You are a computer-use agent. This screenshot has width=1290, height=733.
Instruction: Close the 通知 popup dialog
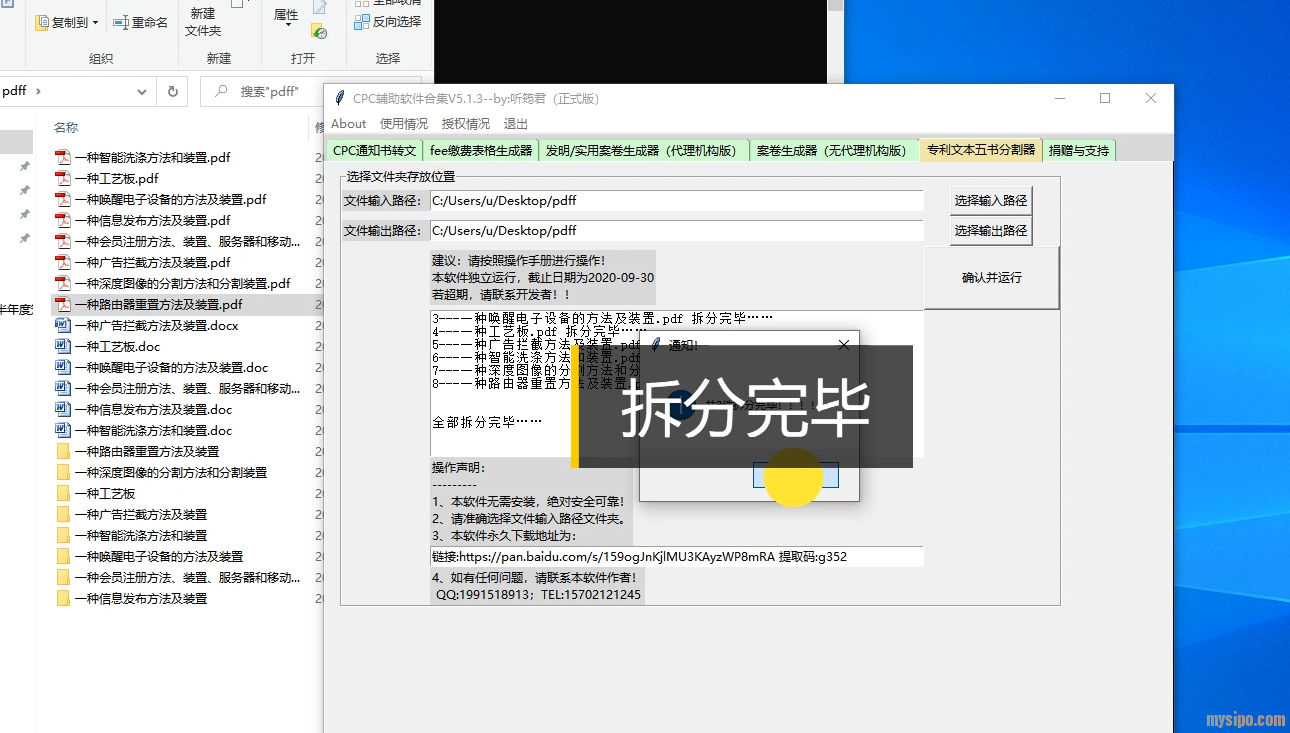point(843,345)
